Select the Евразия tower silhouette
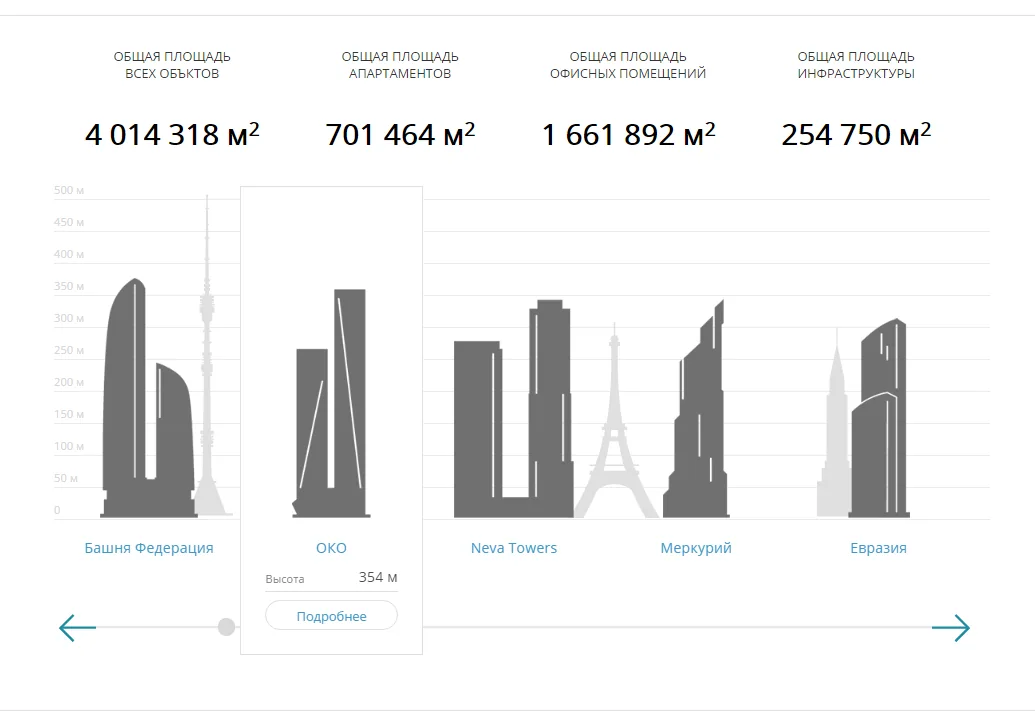 (880, 418)
